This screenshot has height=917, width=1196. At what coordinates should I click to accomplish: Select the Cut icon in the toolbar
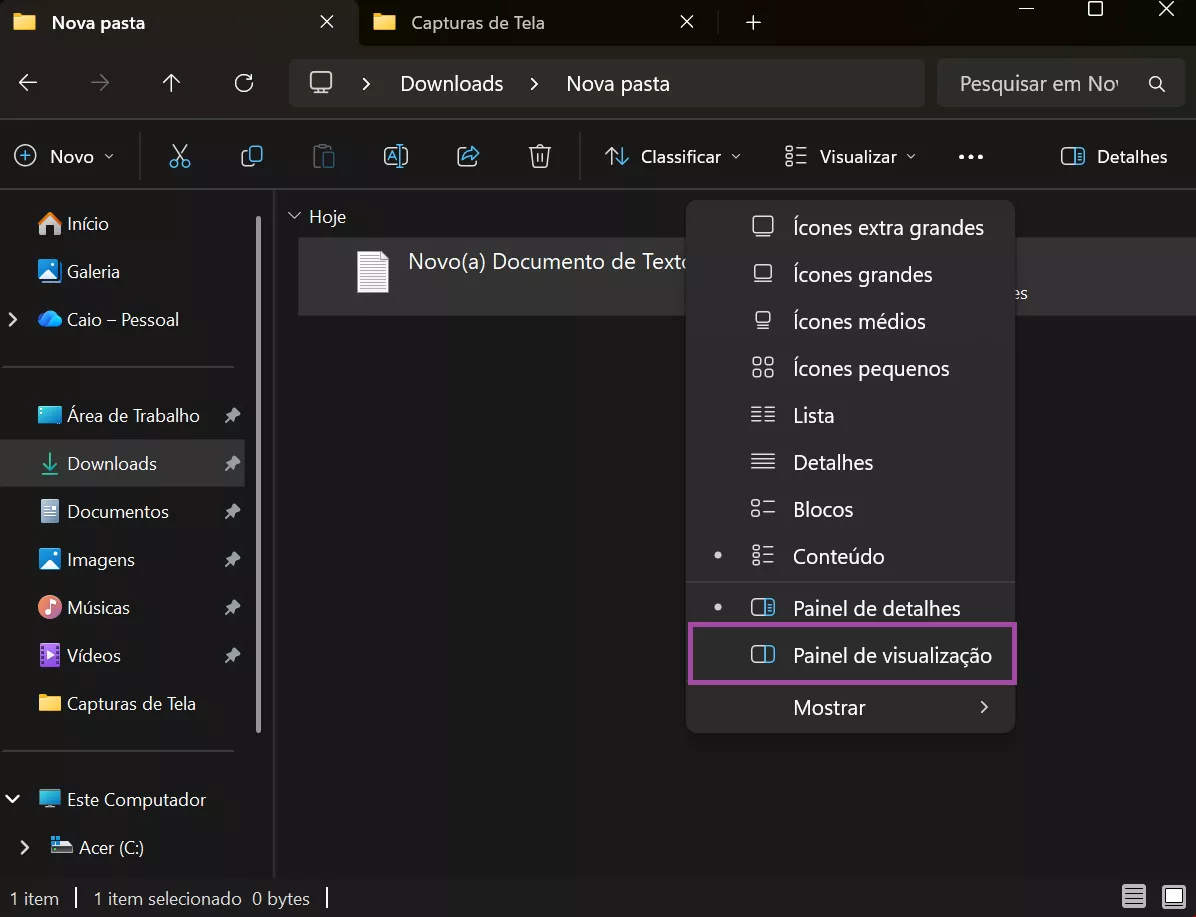tap(180, 156)
